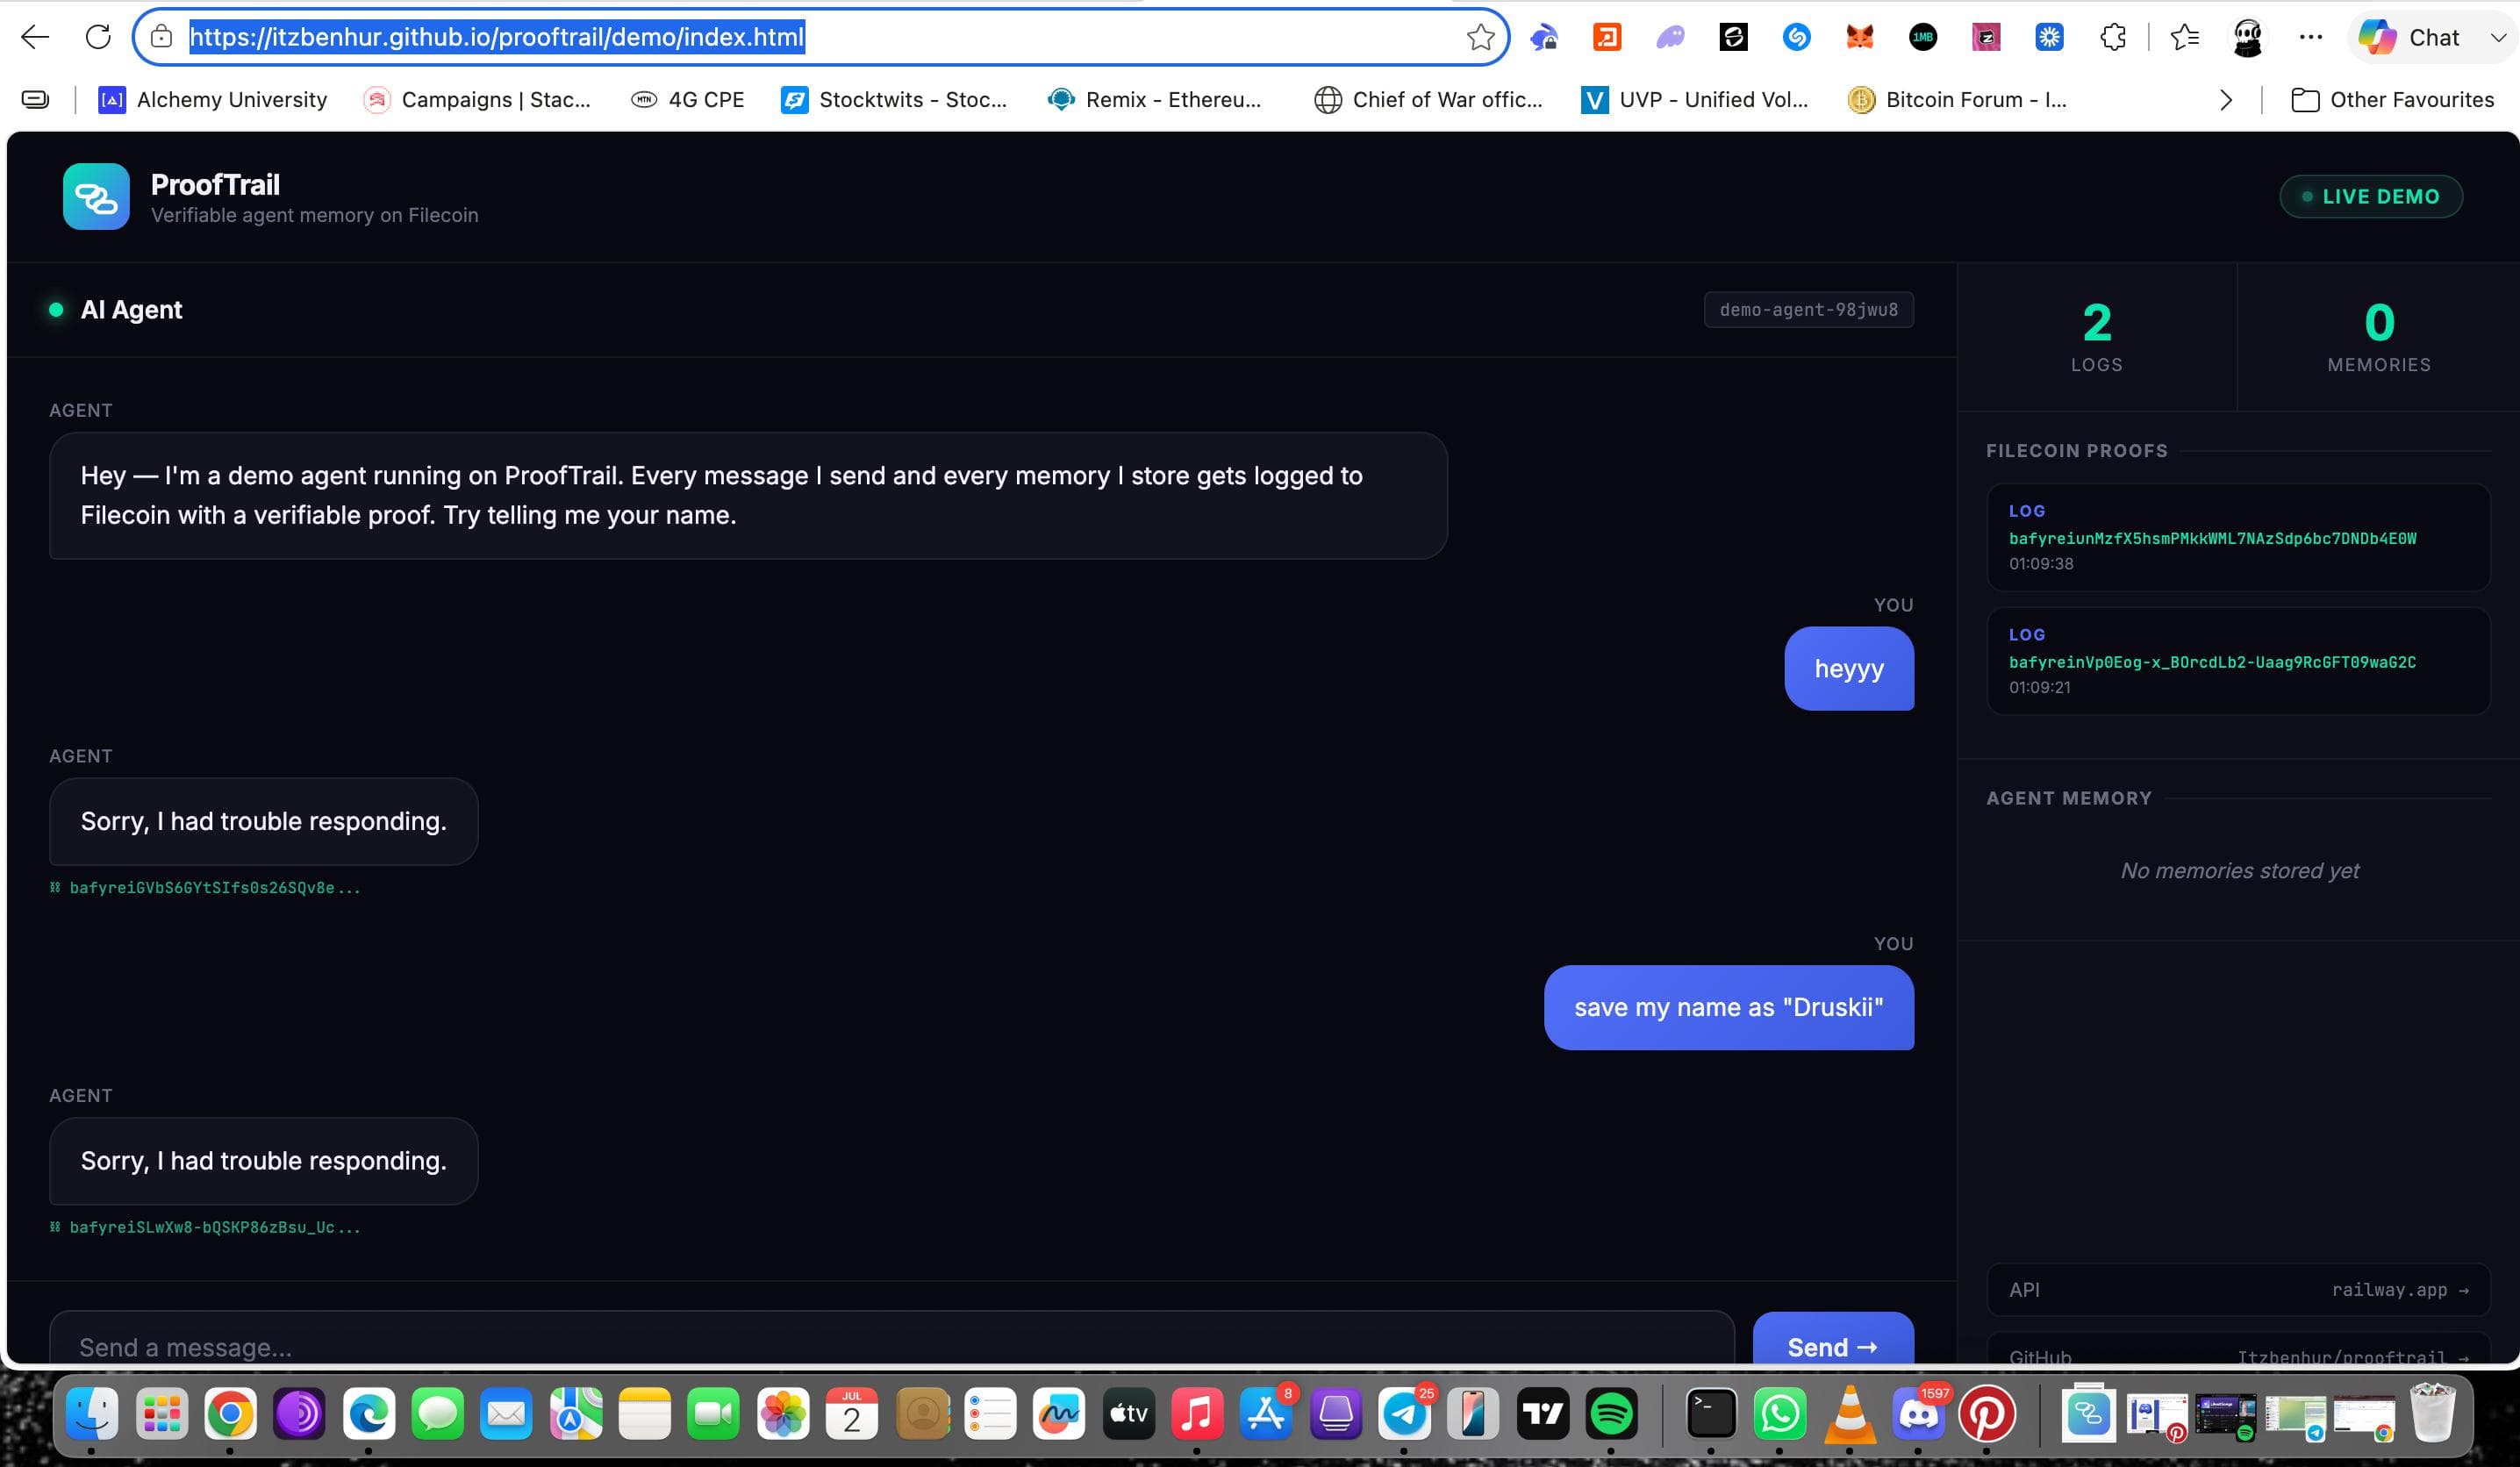Open Discord from the Dock

(x=1918, y=1414)
